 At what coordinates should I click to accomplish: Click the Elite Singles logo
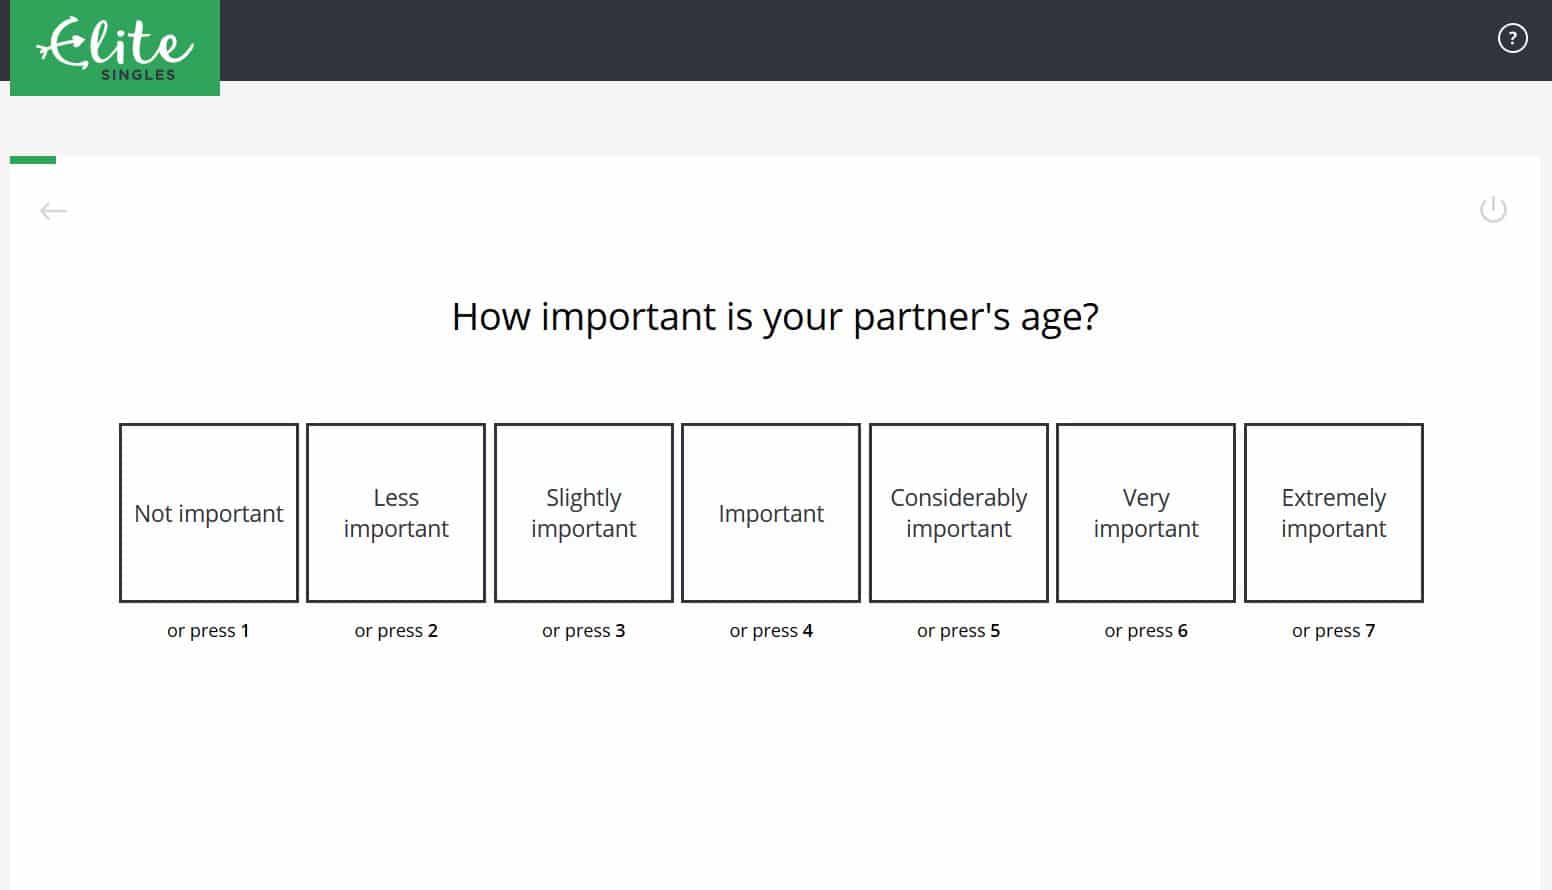click(115, 48)
